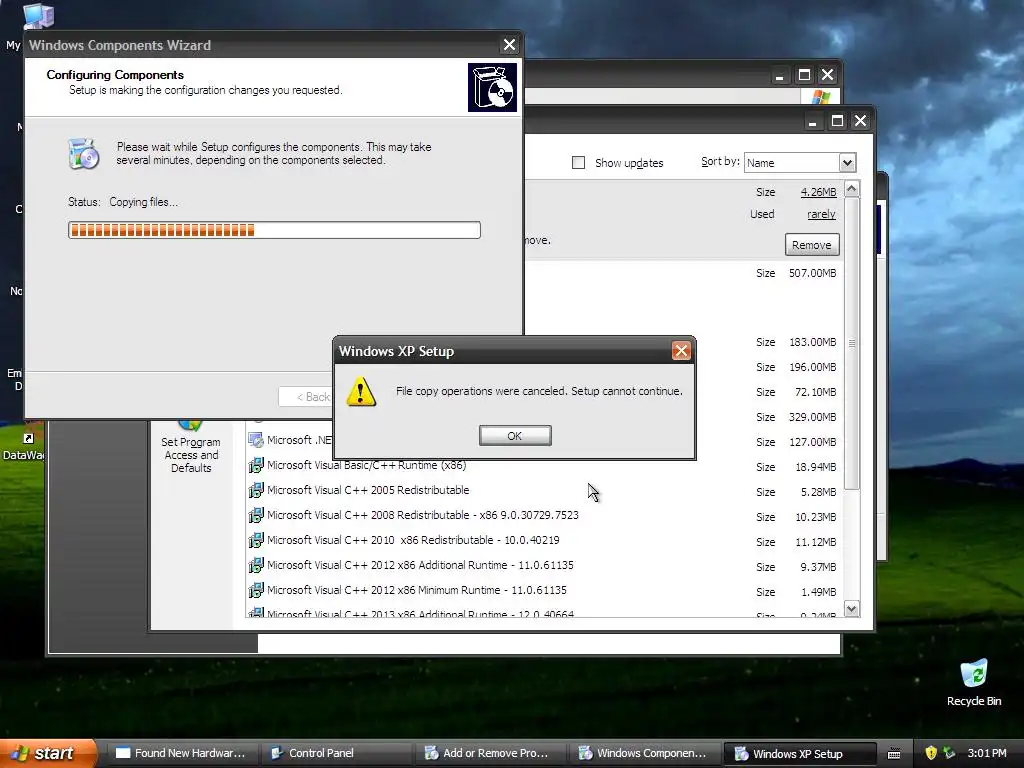
Task: Close the Windows XP Setup warning dialog
Action: pyautogui.click(x=681, y=351)
